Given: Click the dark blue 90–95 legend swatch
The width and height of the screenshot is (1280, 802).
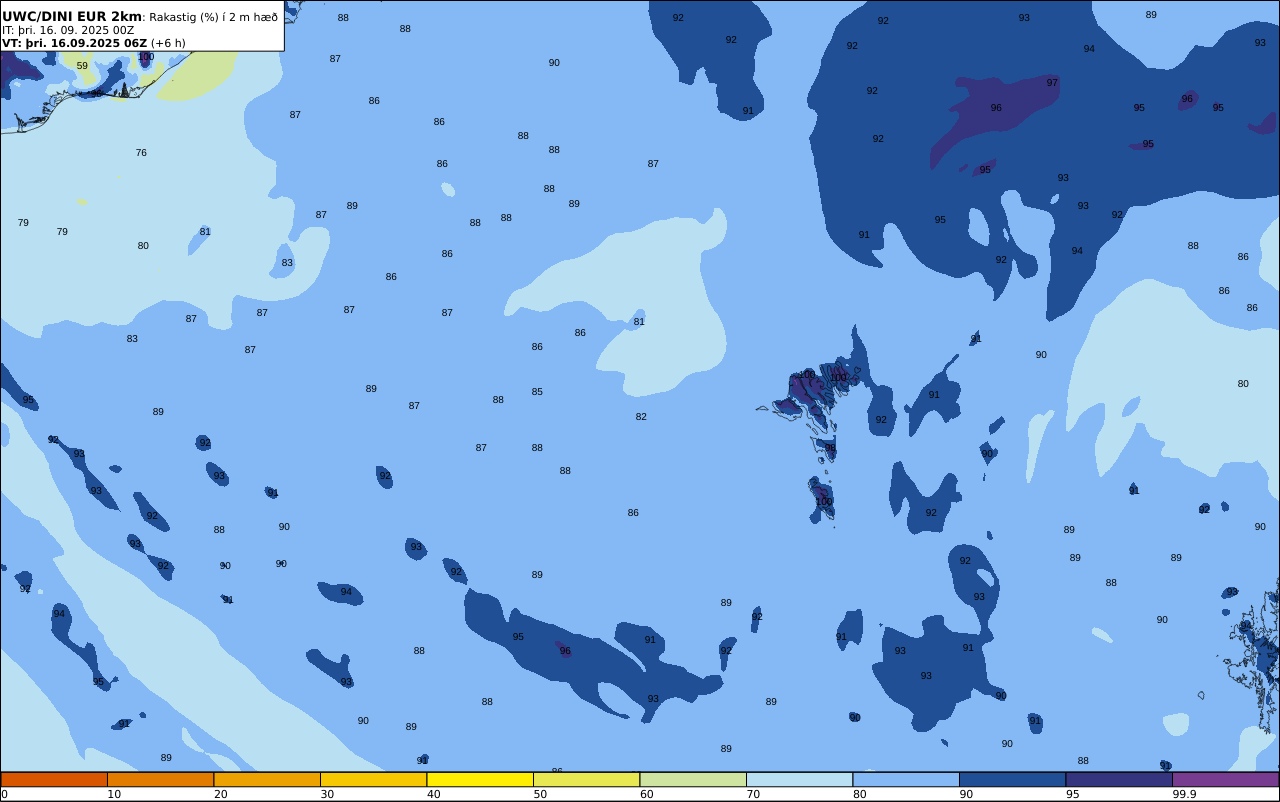Looking at the screenshot, I should [1012, 779].
